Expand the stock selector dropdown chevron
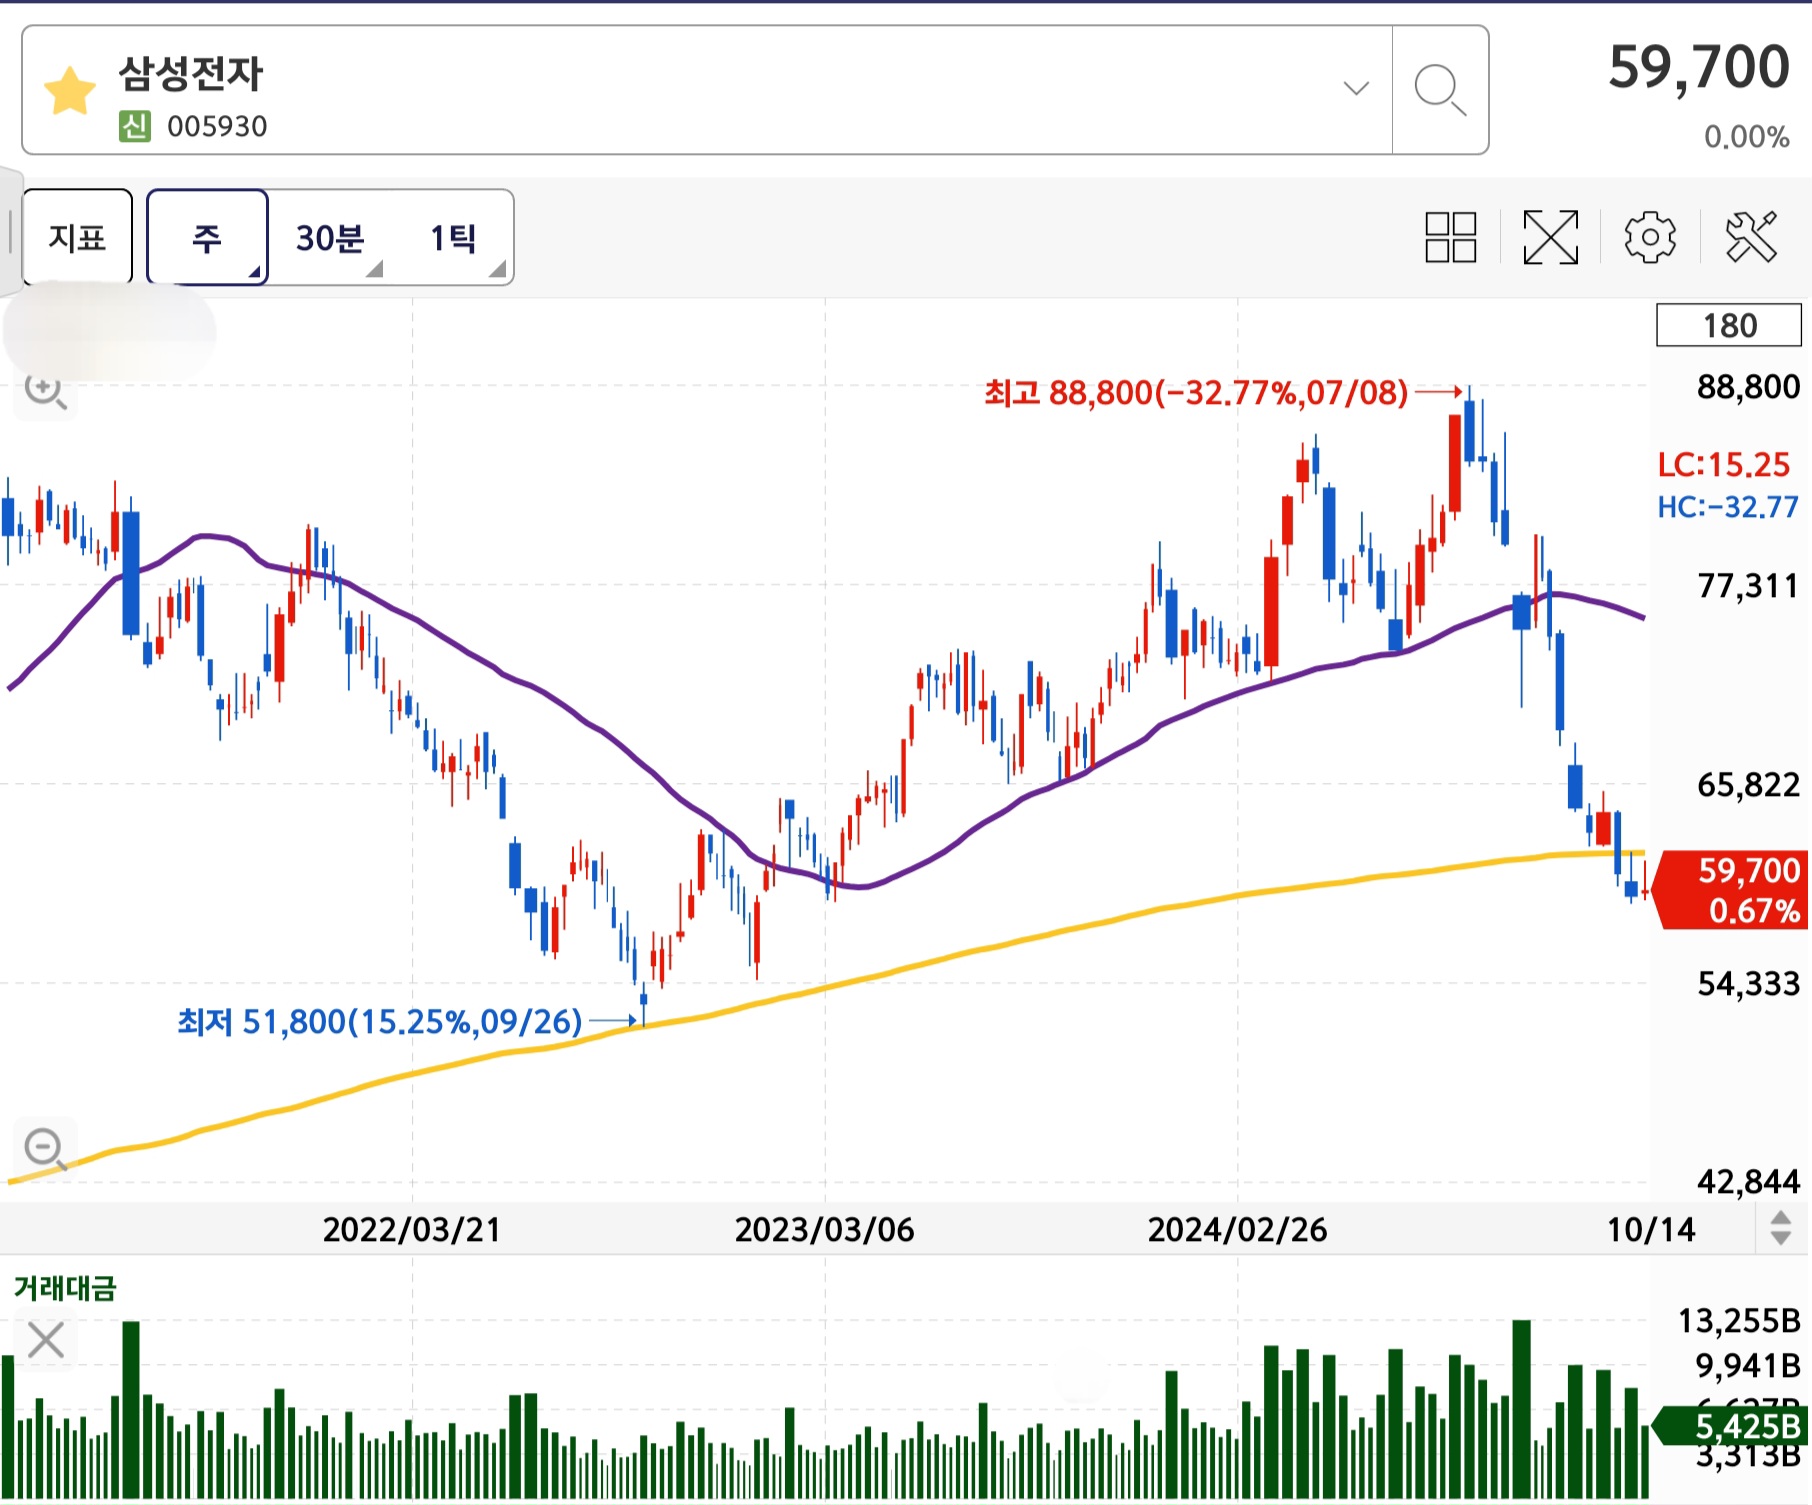1812x1505 pixels. tap(1356, 89)
